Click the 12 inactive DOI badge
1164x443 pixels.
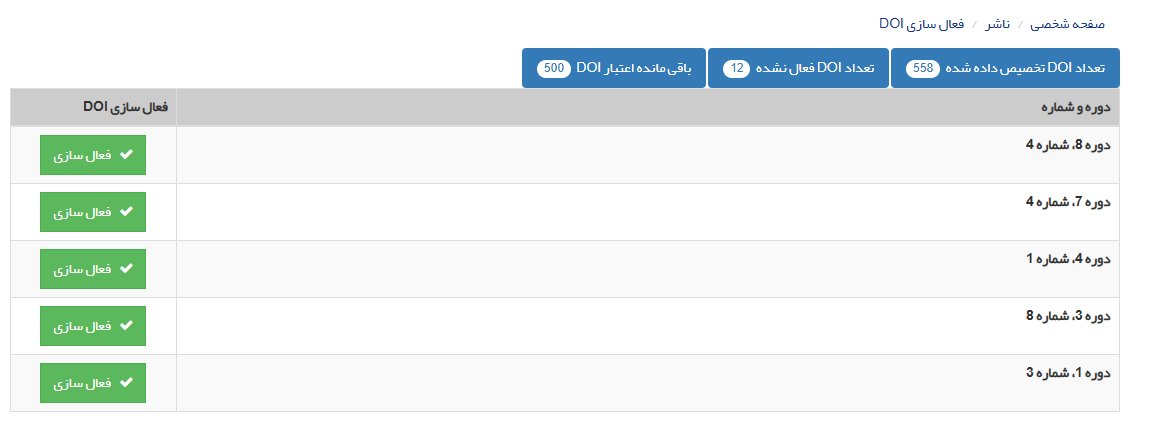click(x=736, y=69)
